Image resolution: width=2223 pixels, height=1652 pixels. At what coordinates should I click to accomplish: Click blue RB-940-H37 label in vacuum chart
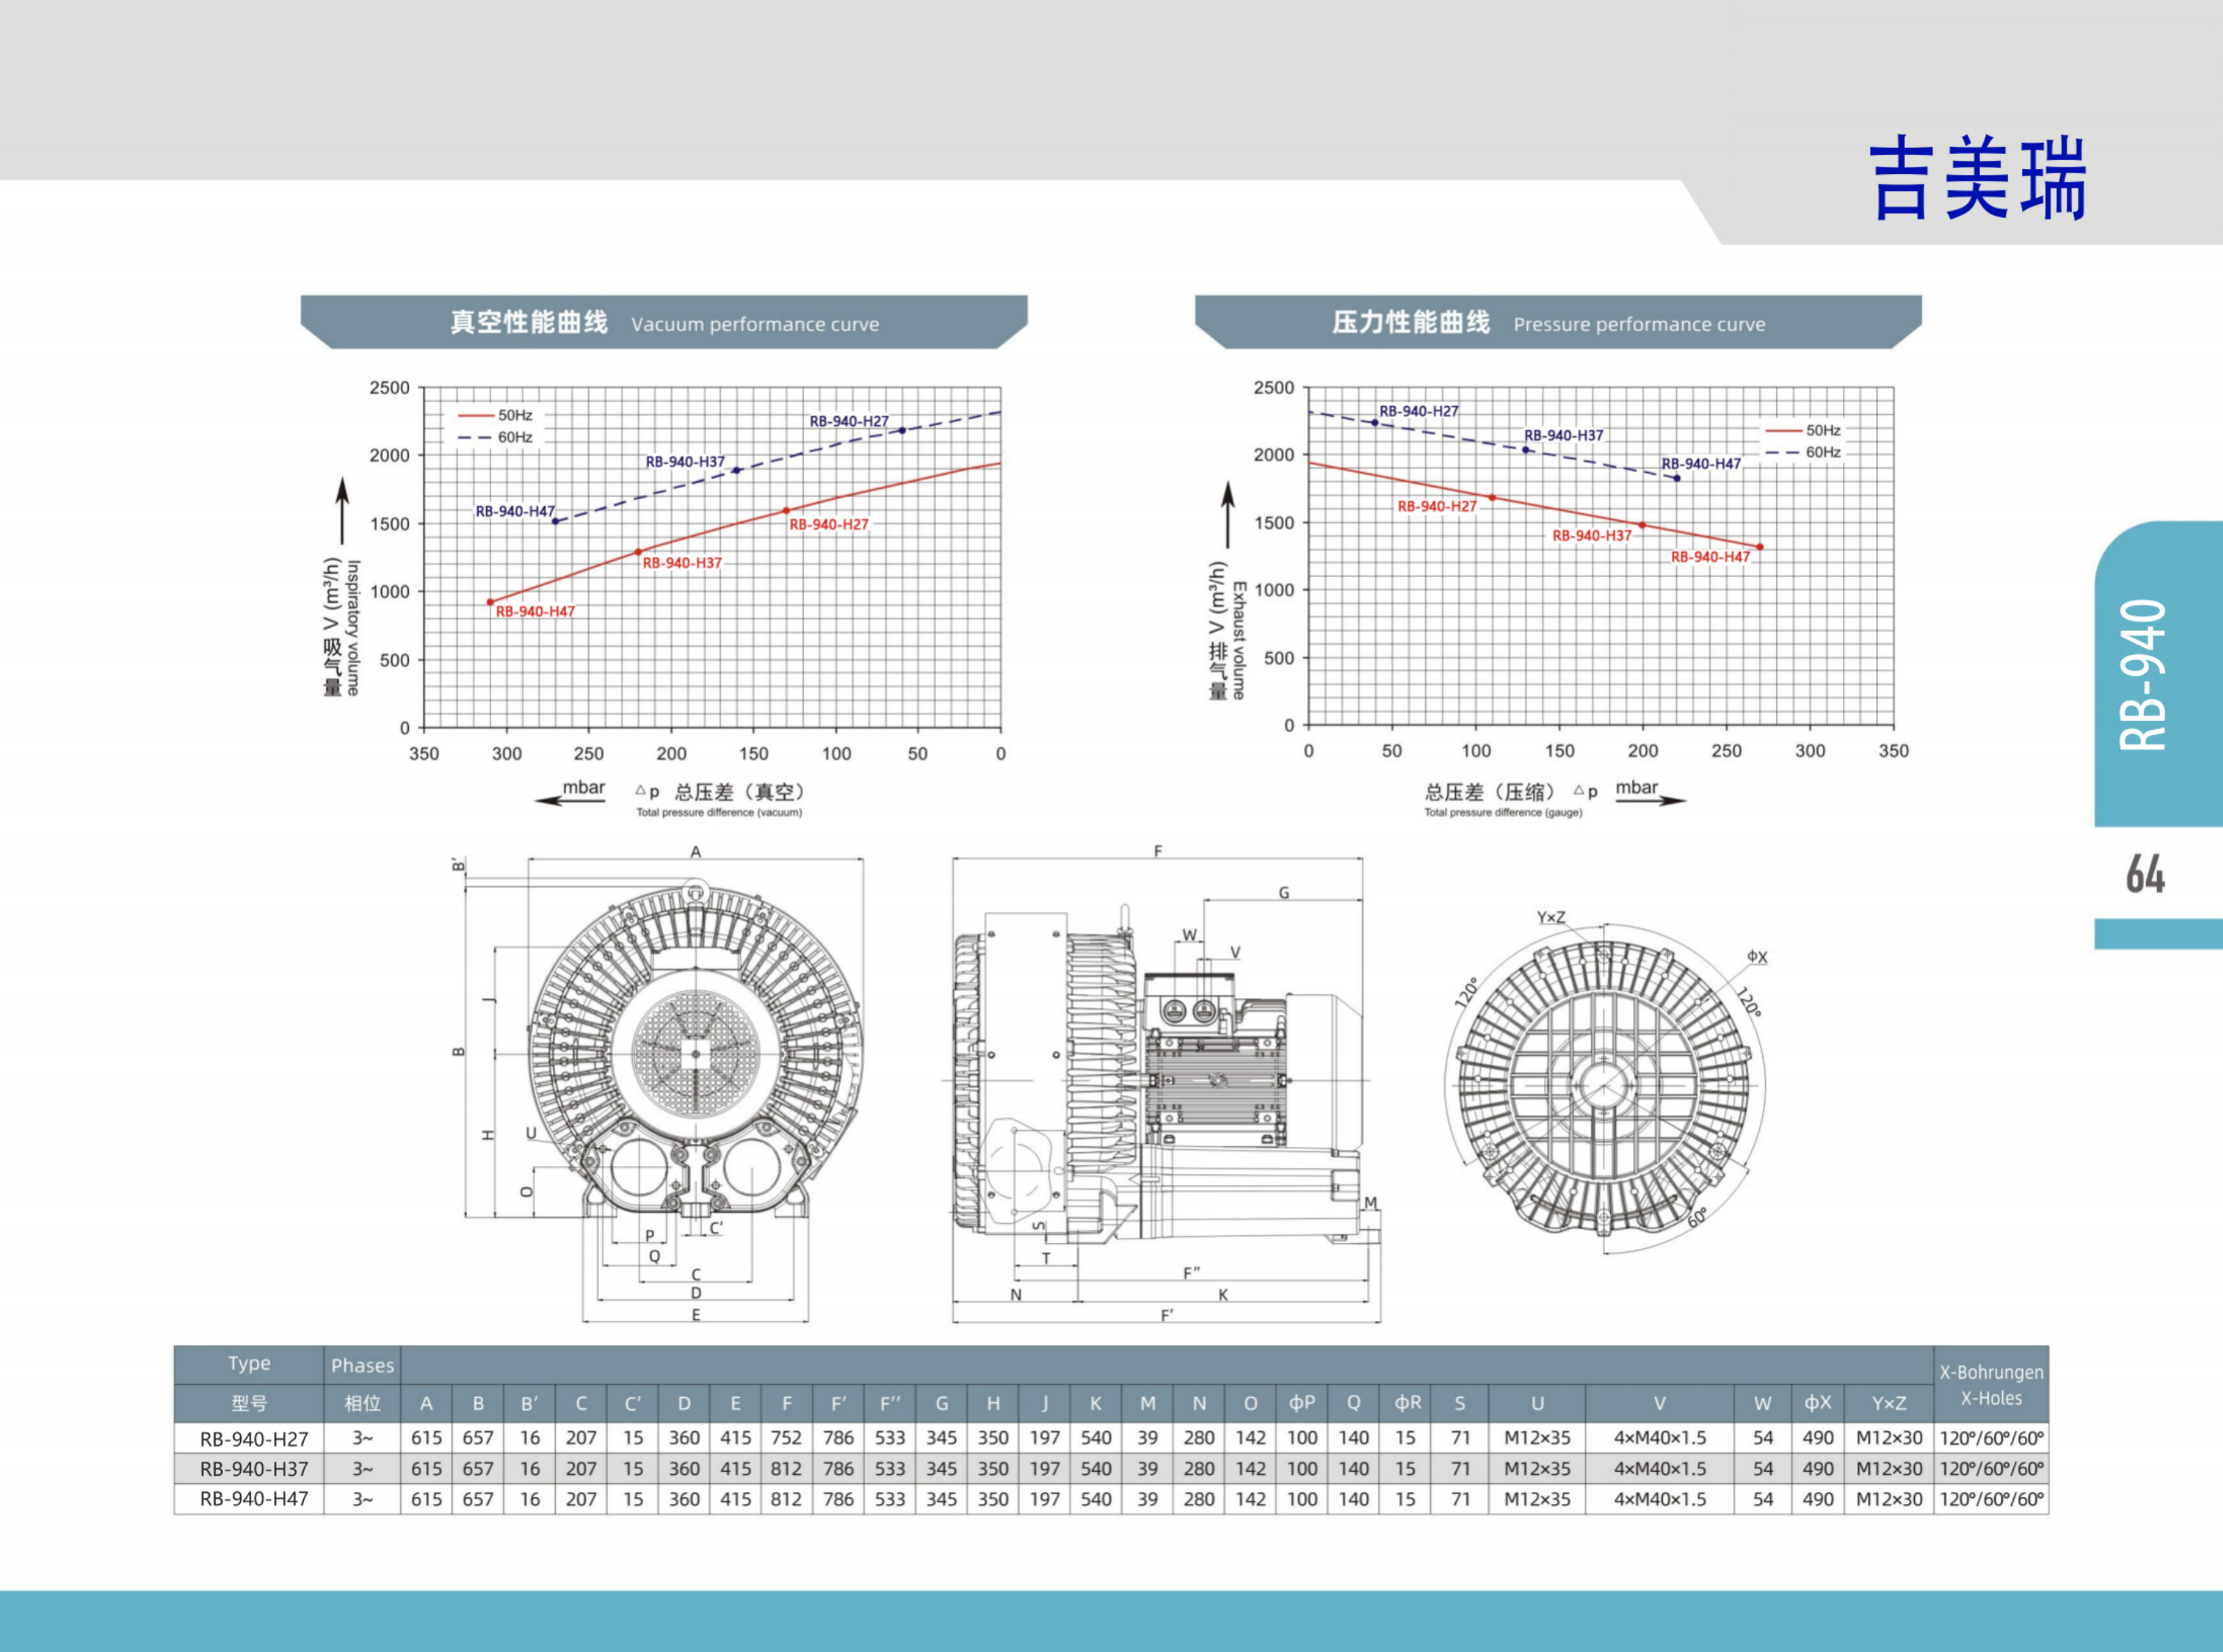(x=685, y=462)
